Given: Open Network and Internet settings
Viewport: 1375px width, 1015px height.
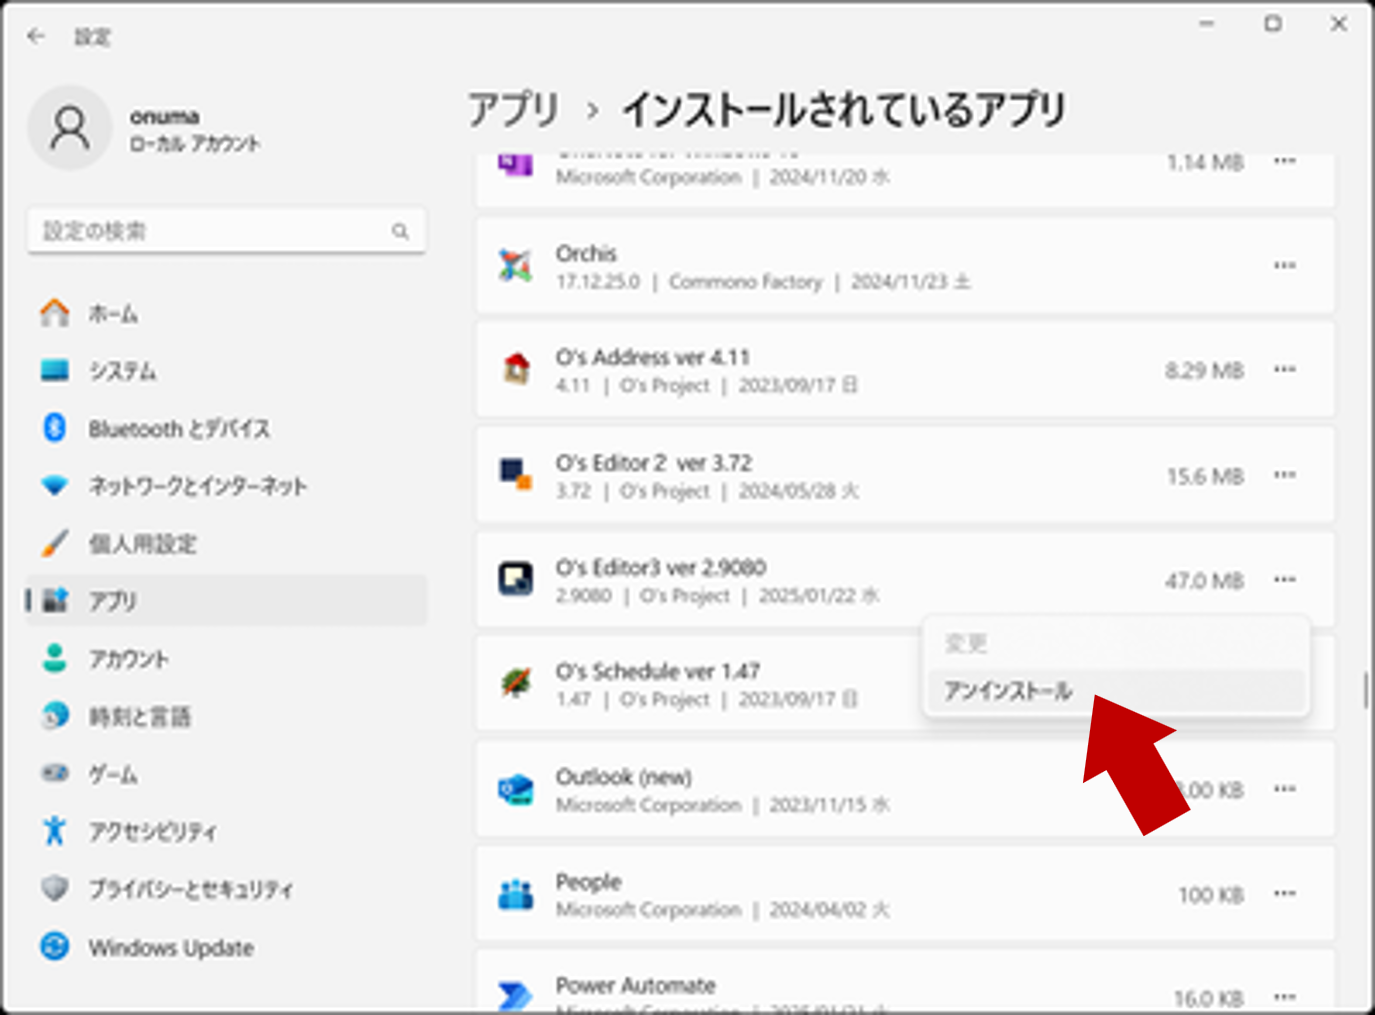Looking at the screenshot, I should tap(227, 486).
